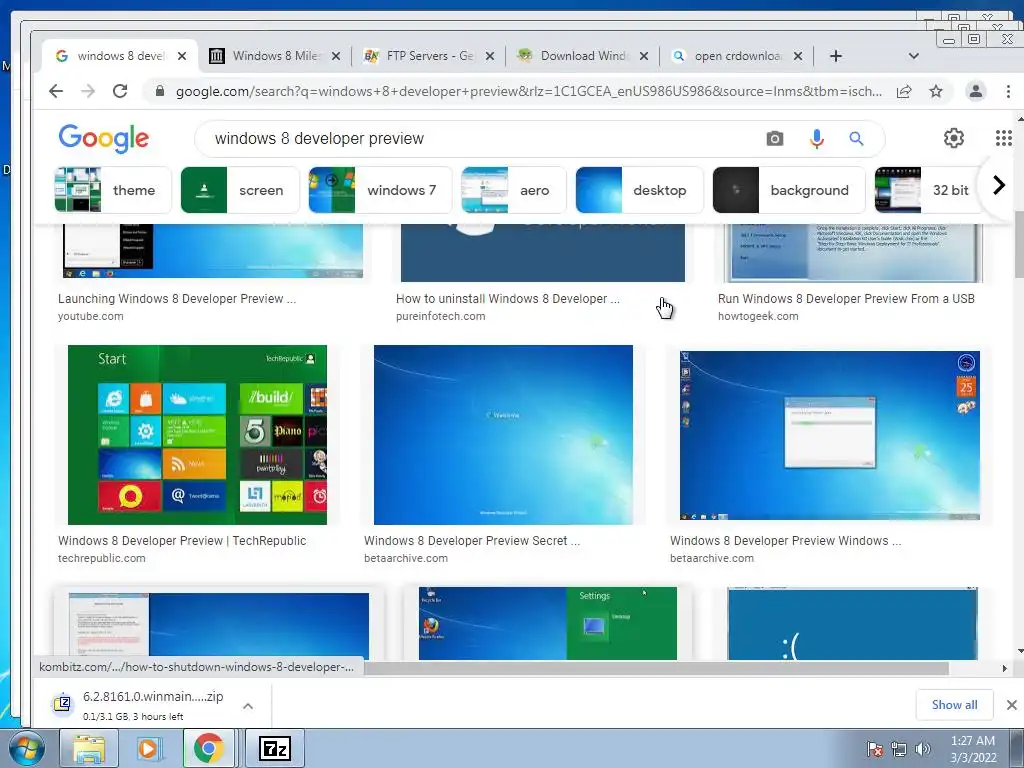This screenshot has width=1024, height=768.
Task: Open the Chrome three-dot menu
Action: (x=1008, y=91)
